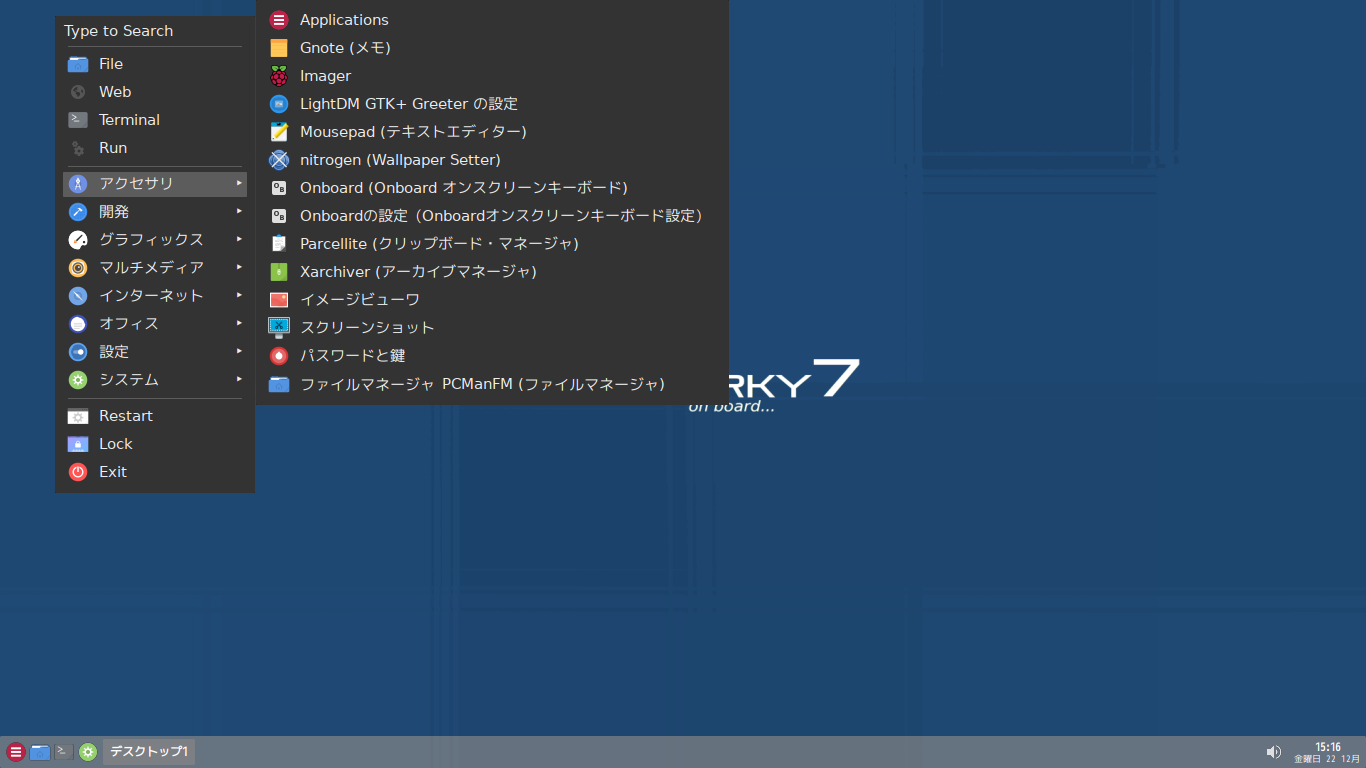Click the Applications red list icon

click(x=279, y=20)
